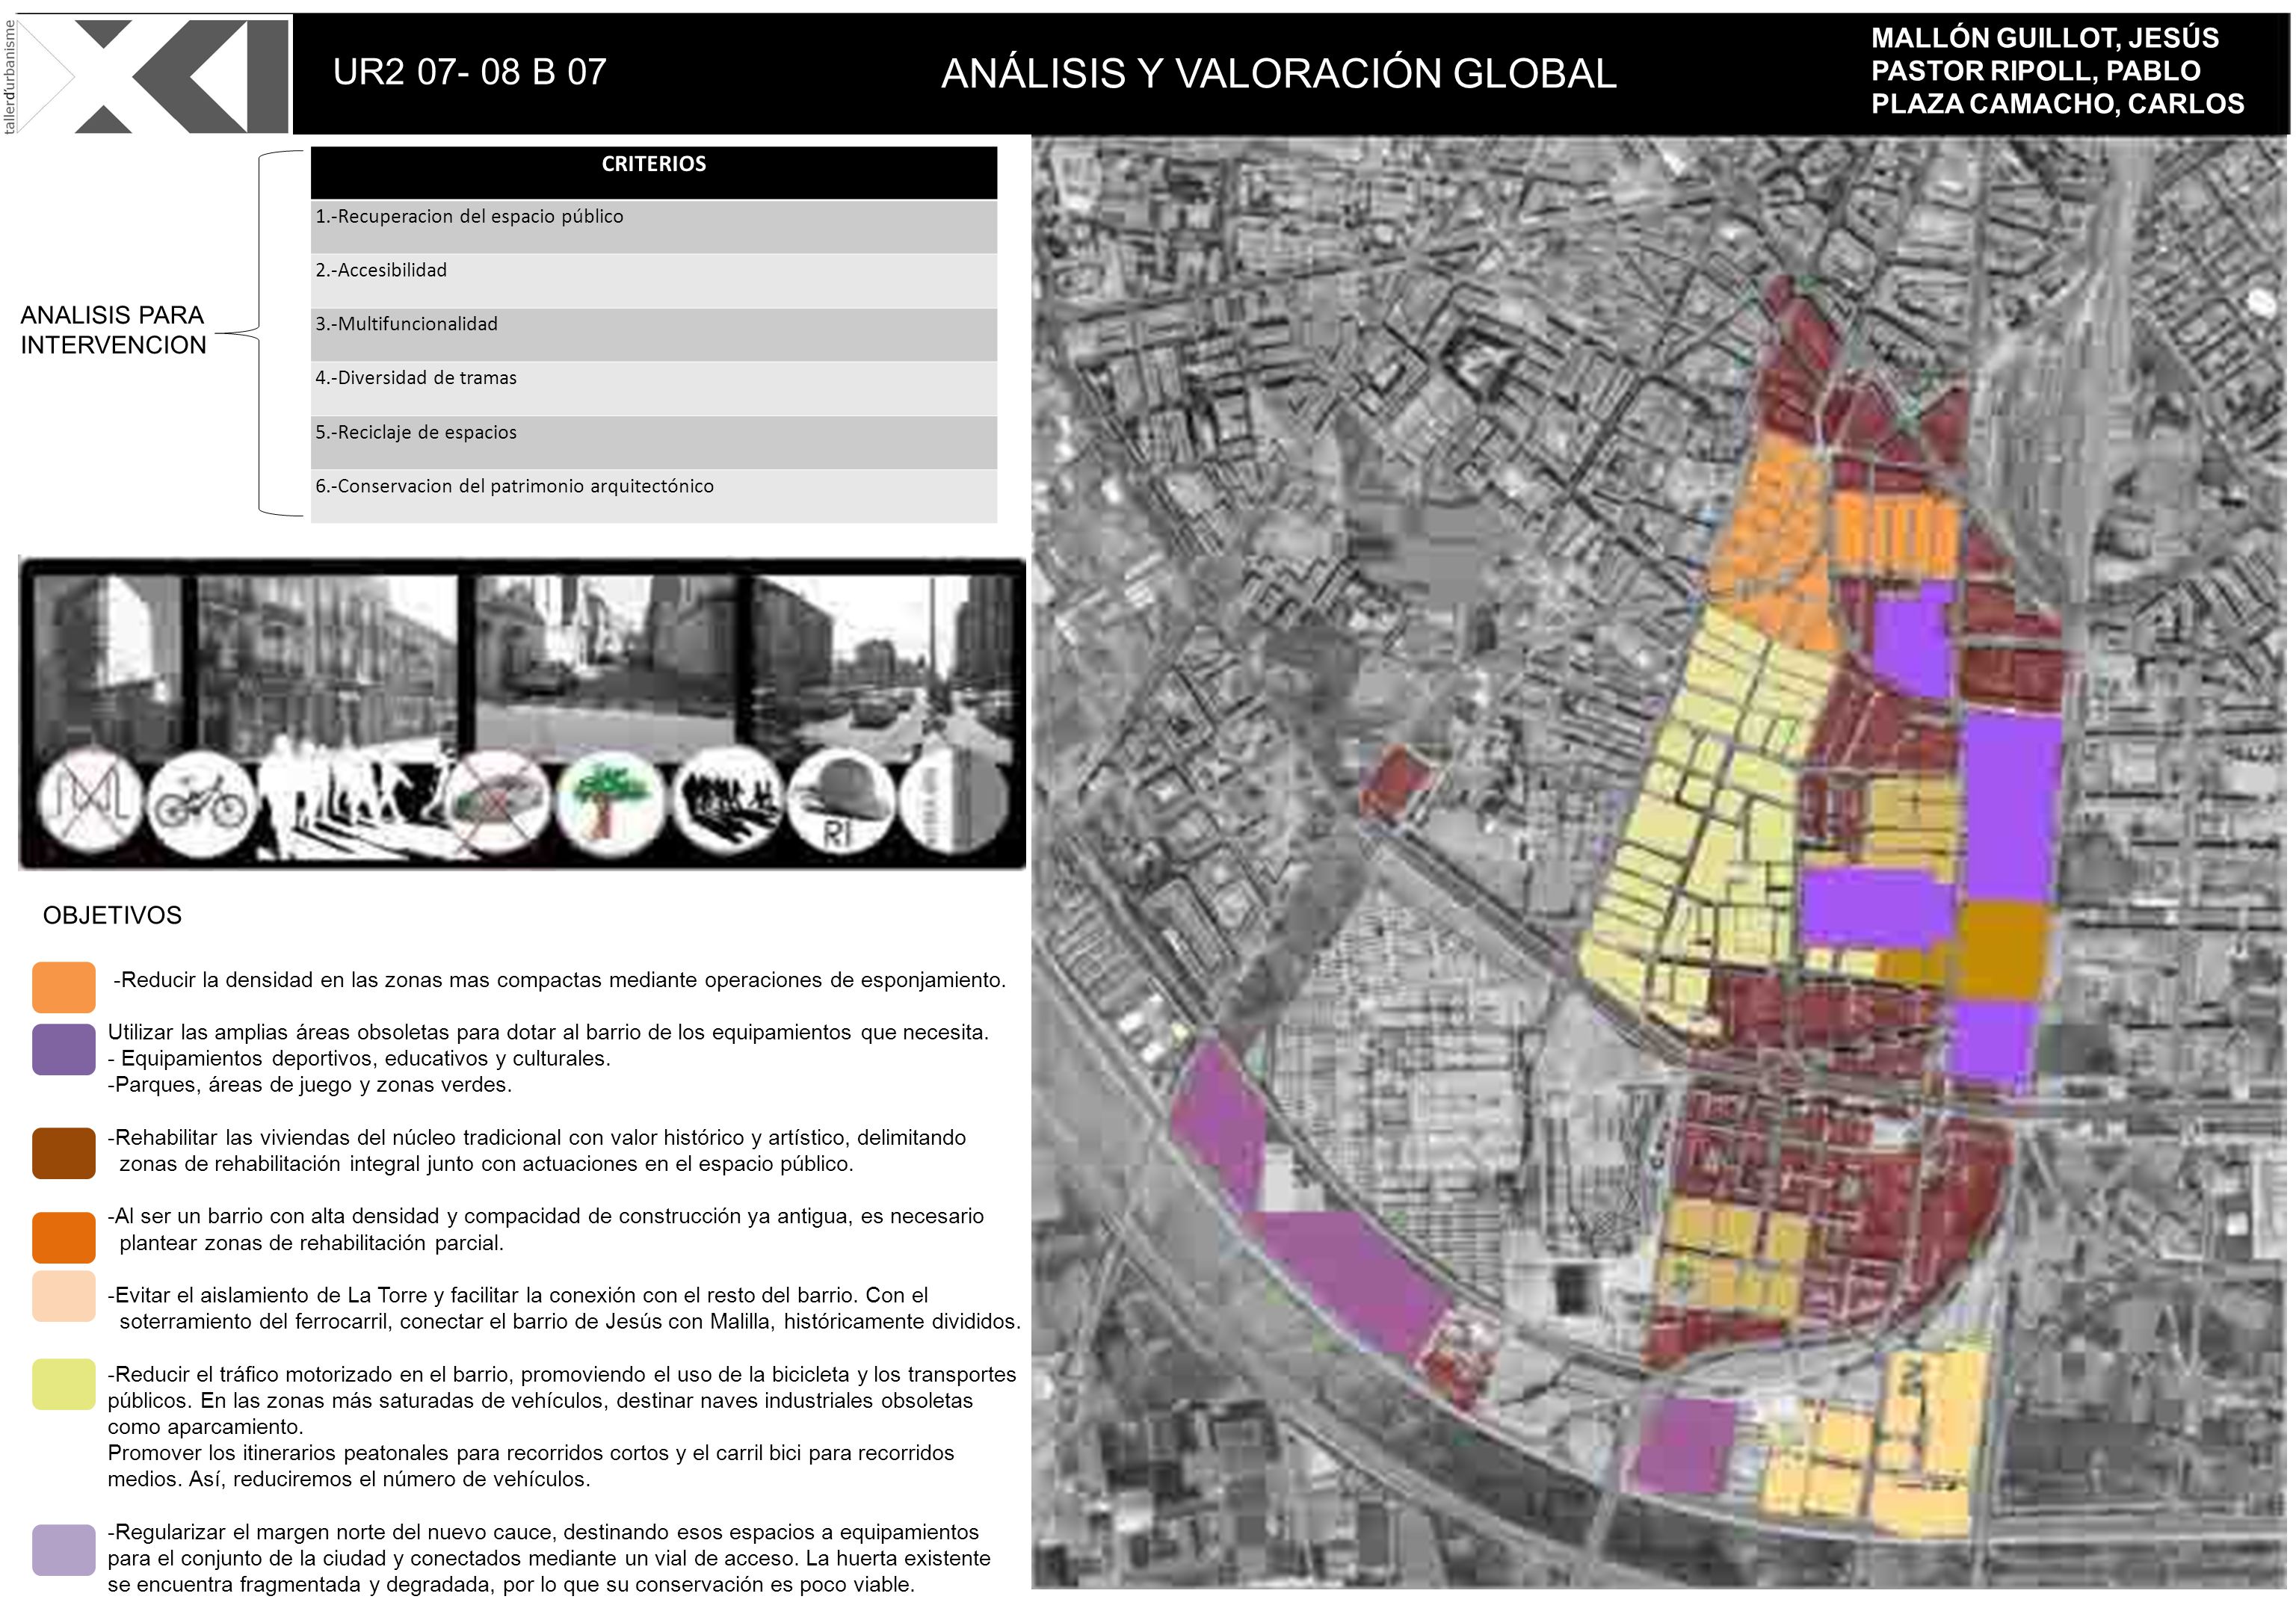2296x1623 pixels.
Task: Click the 'ANALISIS PARA INTERVENCION' label
Action: 113,330
